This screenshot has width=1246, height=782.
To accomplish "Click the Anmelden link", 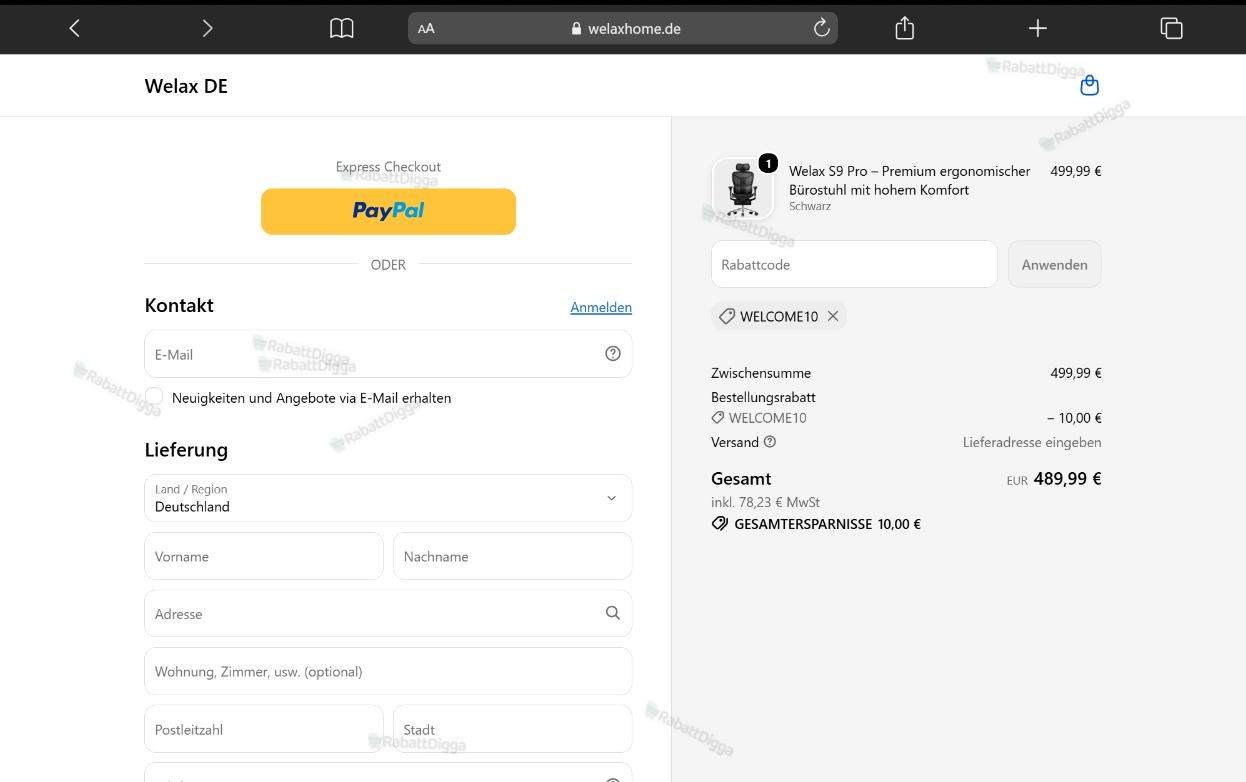I will [x=601, y=307].
